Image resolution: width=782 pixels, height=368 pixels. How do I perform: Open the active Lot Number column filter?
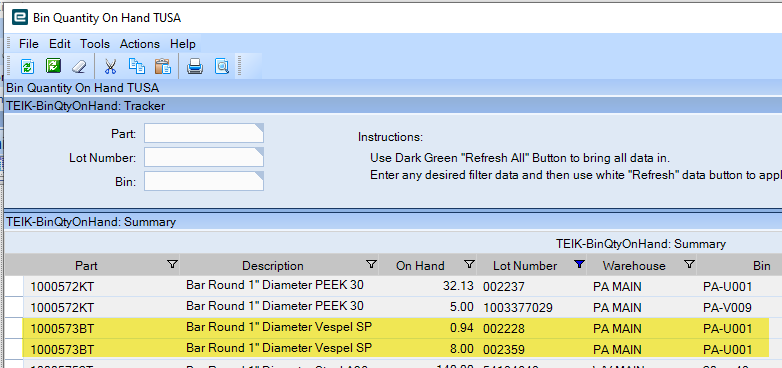point(579,264)
